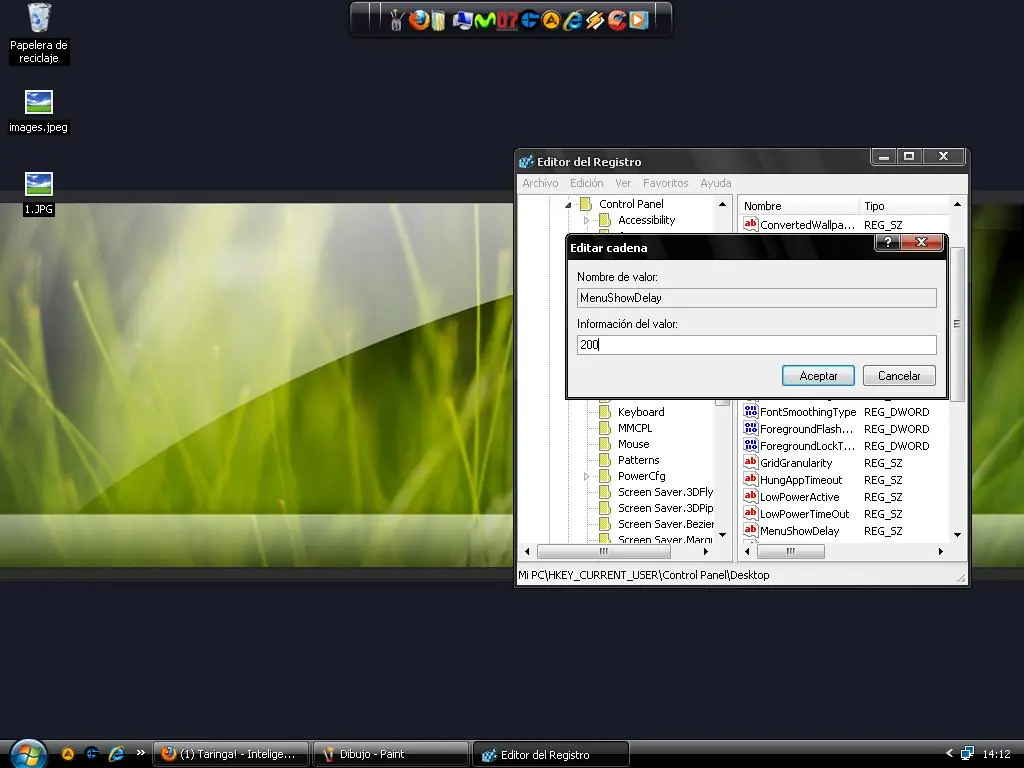Select the LowPowerTimeOut value

(x=805, y=514)
